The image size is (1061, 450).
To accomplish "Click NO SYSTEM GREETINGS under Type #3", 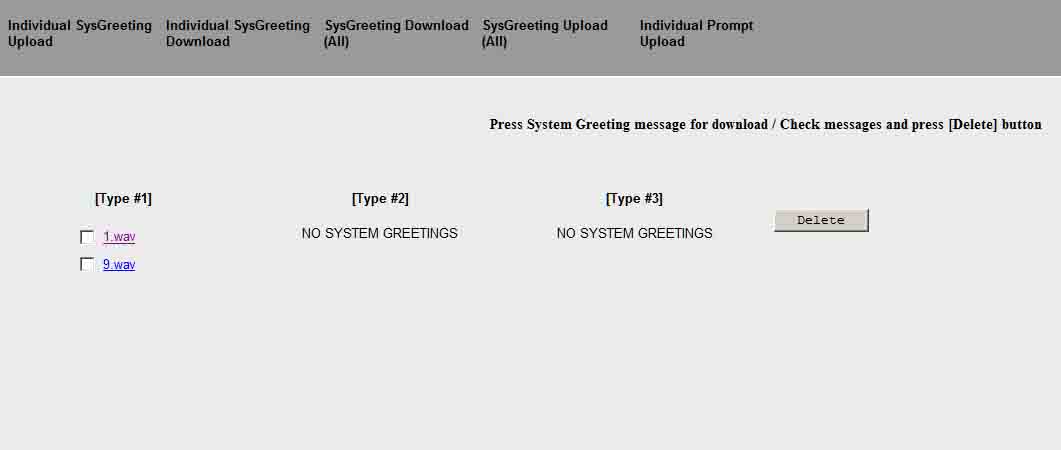I will [x=634, y=233].
